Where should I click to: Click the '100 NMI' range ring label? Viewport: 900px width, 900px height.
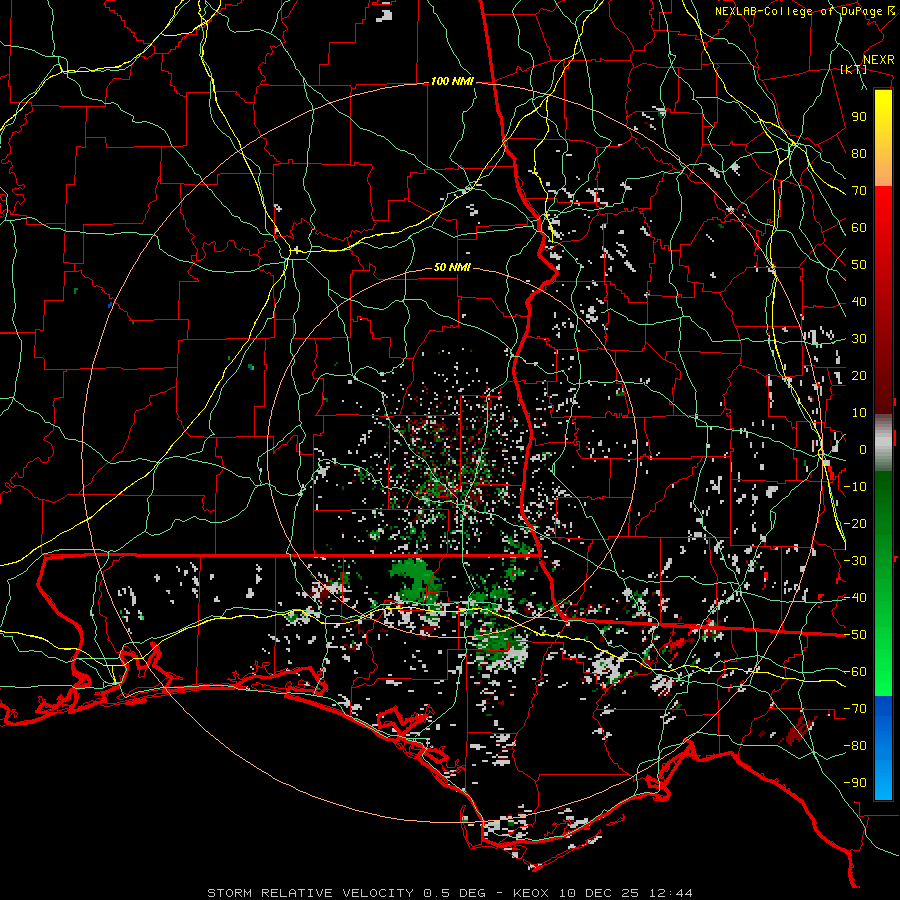point(452,82)
